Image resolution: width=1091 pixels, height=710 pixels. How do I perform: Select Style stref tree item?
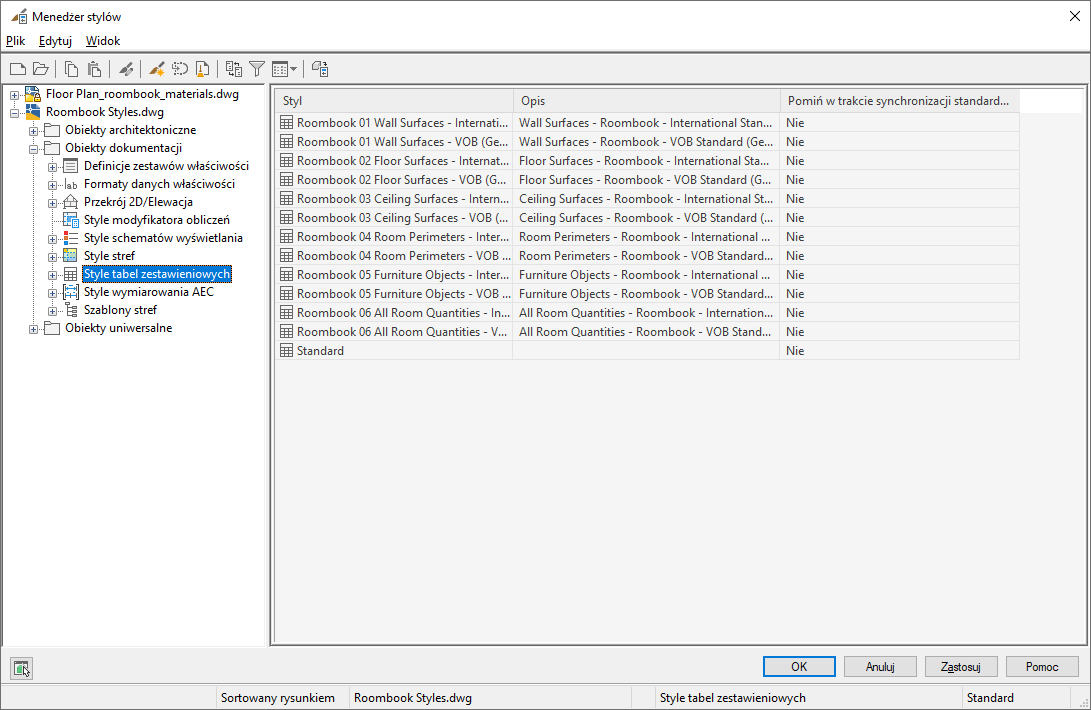[x=109, y=256]
